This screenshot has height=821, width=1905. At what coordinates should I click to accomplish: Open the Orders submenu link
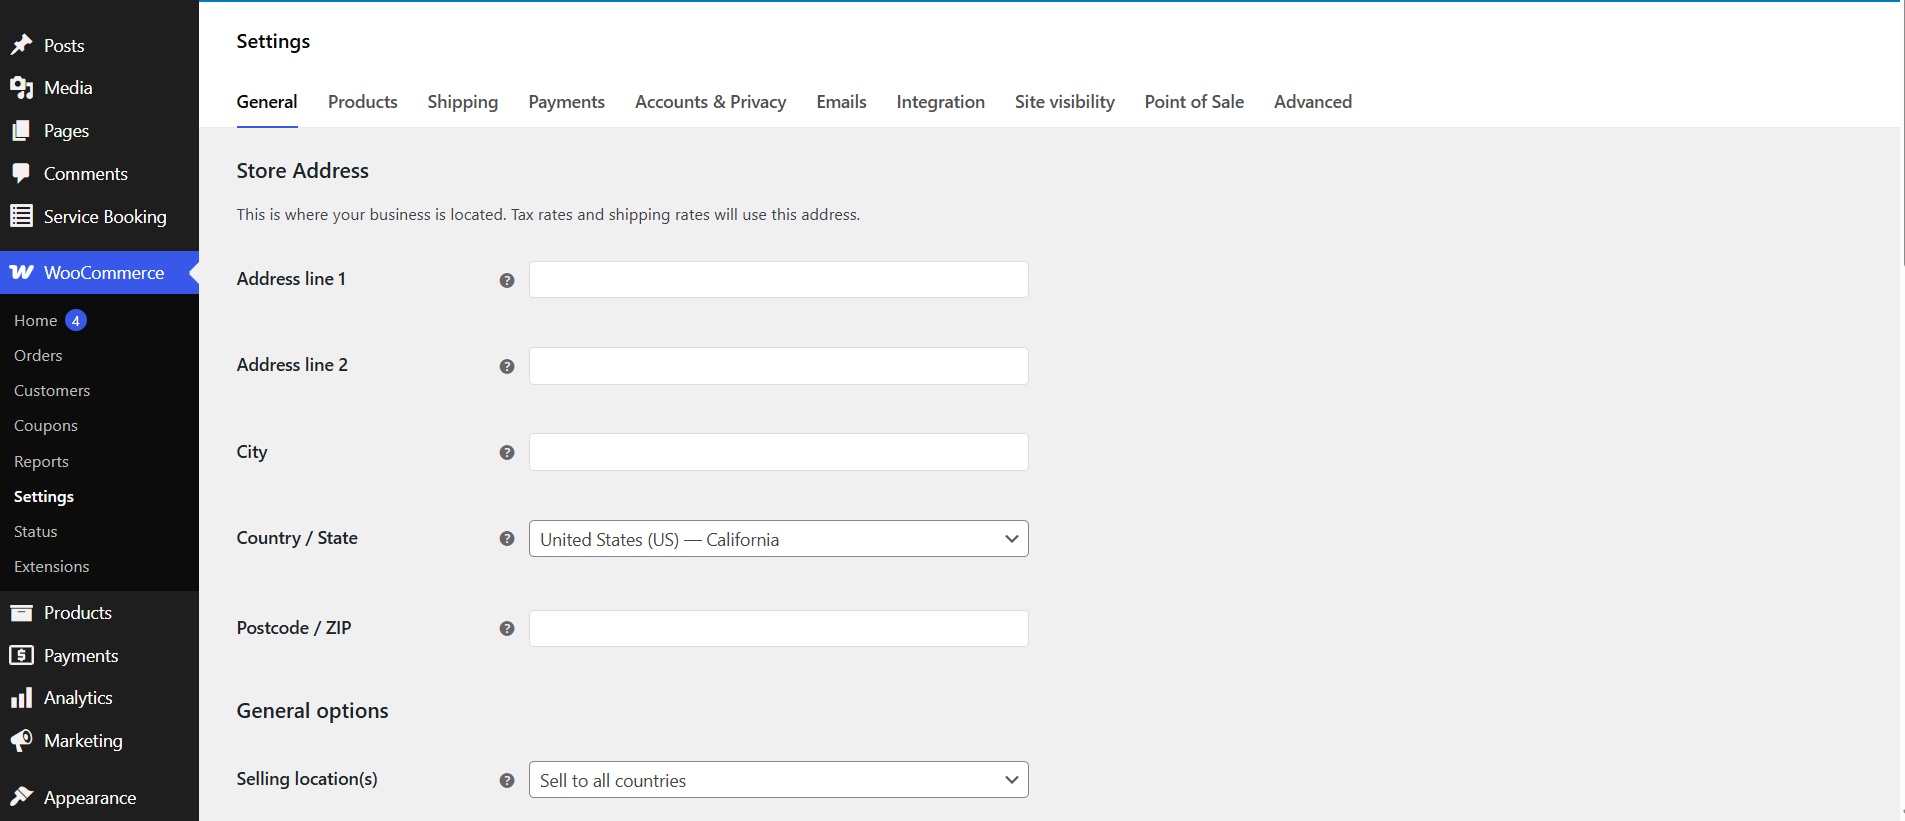coord(38,356)
